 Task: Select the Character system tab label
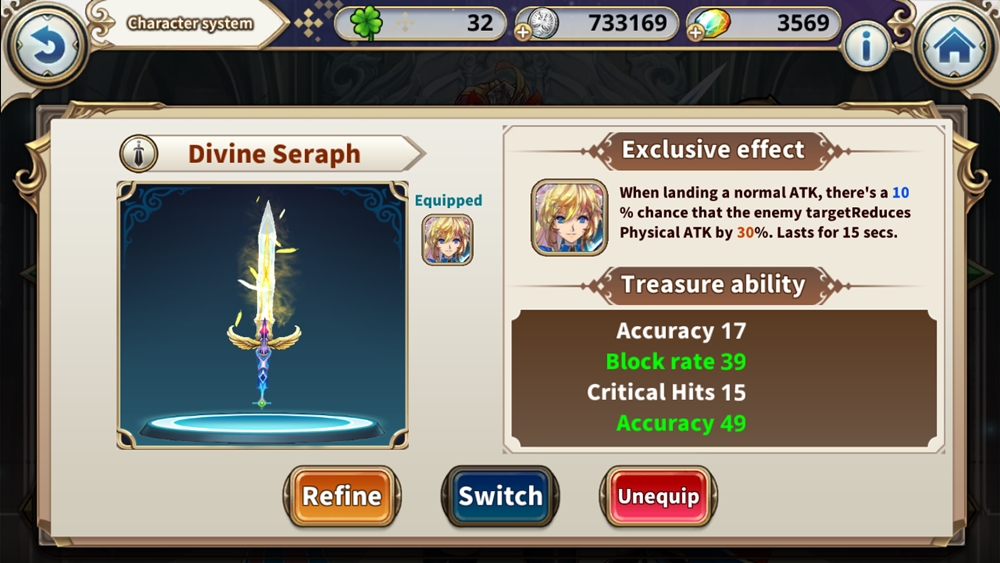pos(190,24)
